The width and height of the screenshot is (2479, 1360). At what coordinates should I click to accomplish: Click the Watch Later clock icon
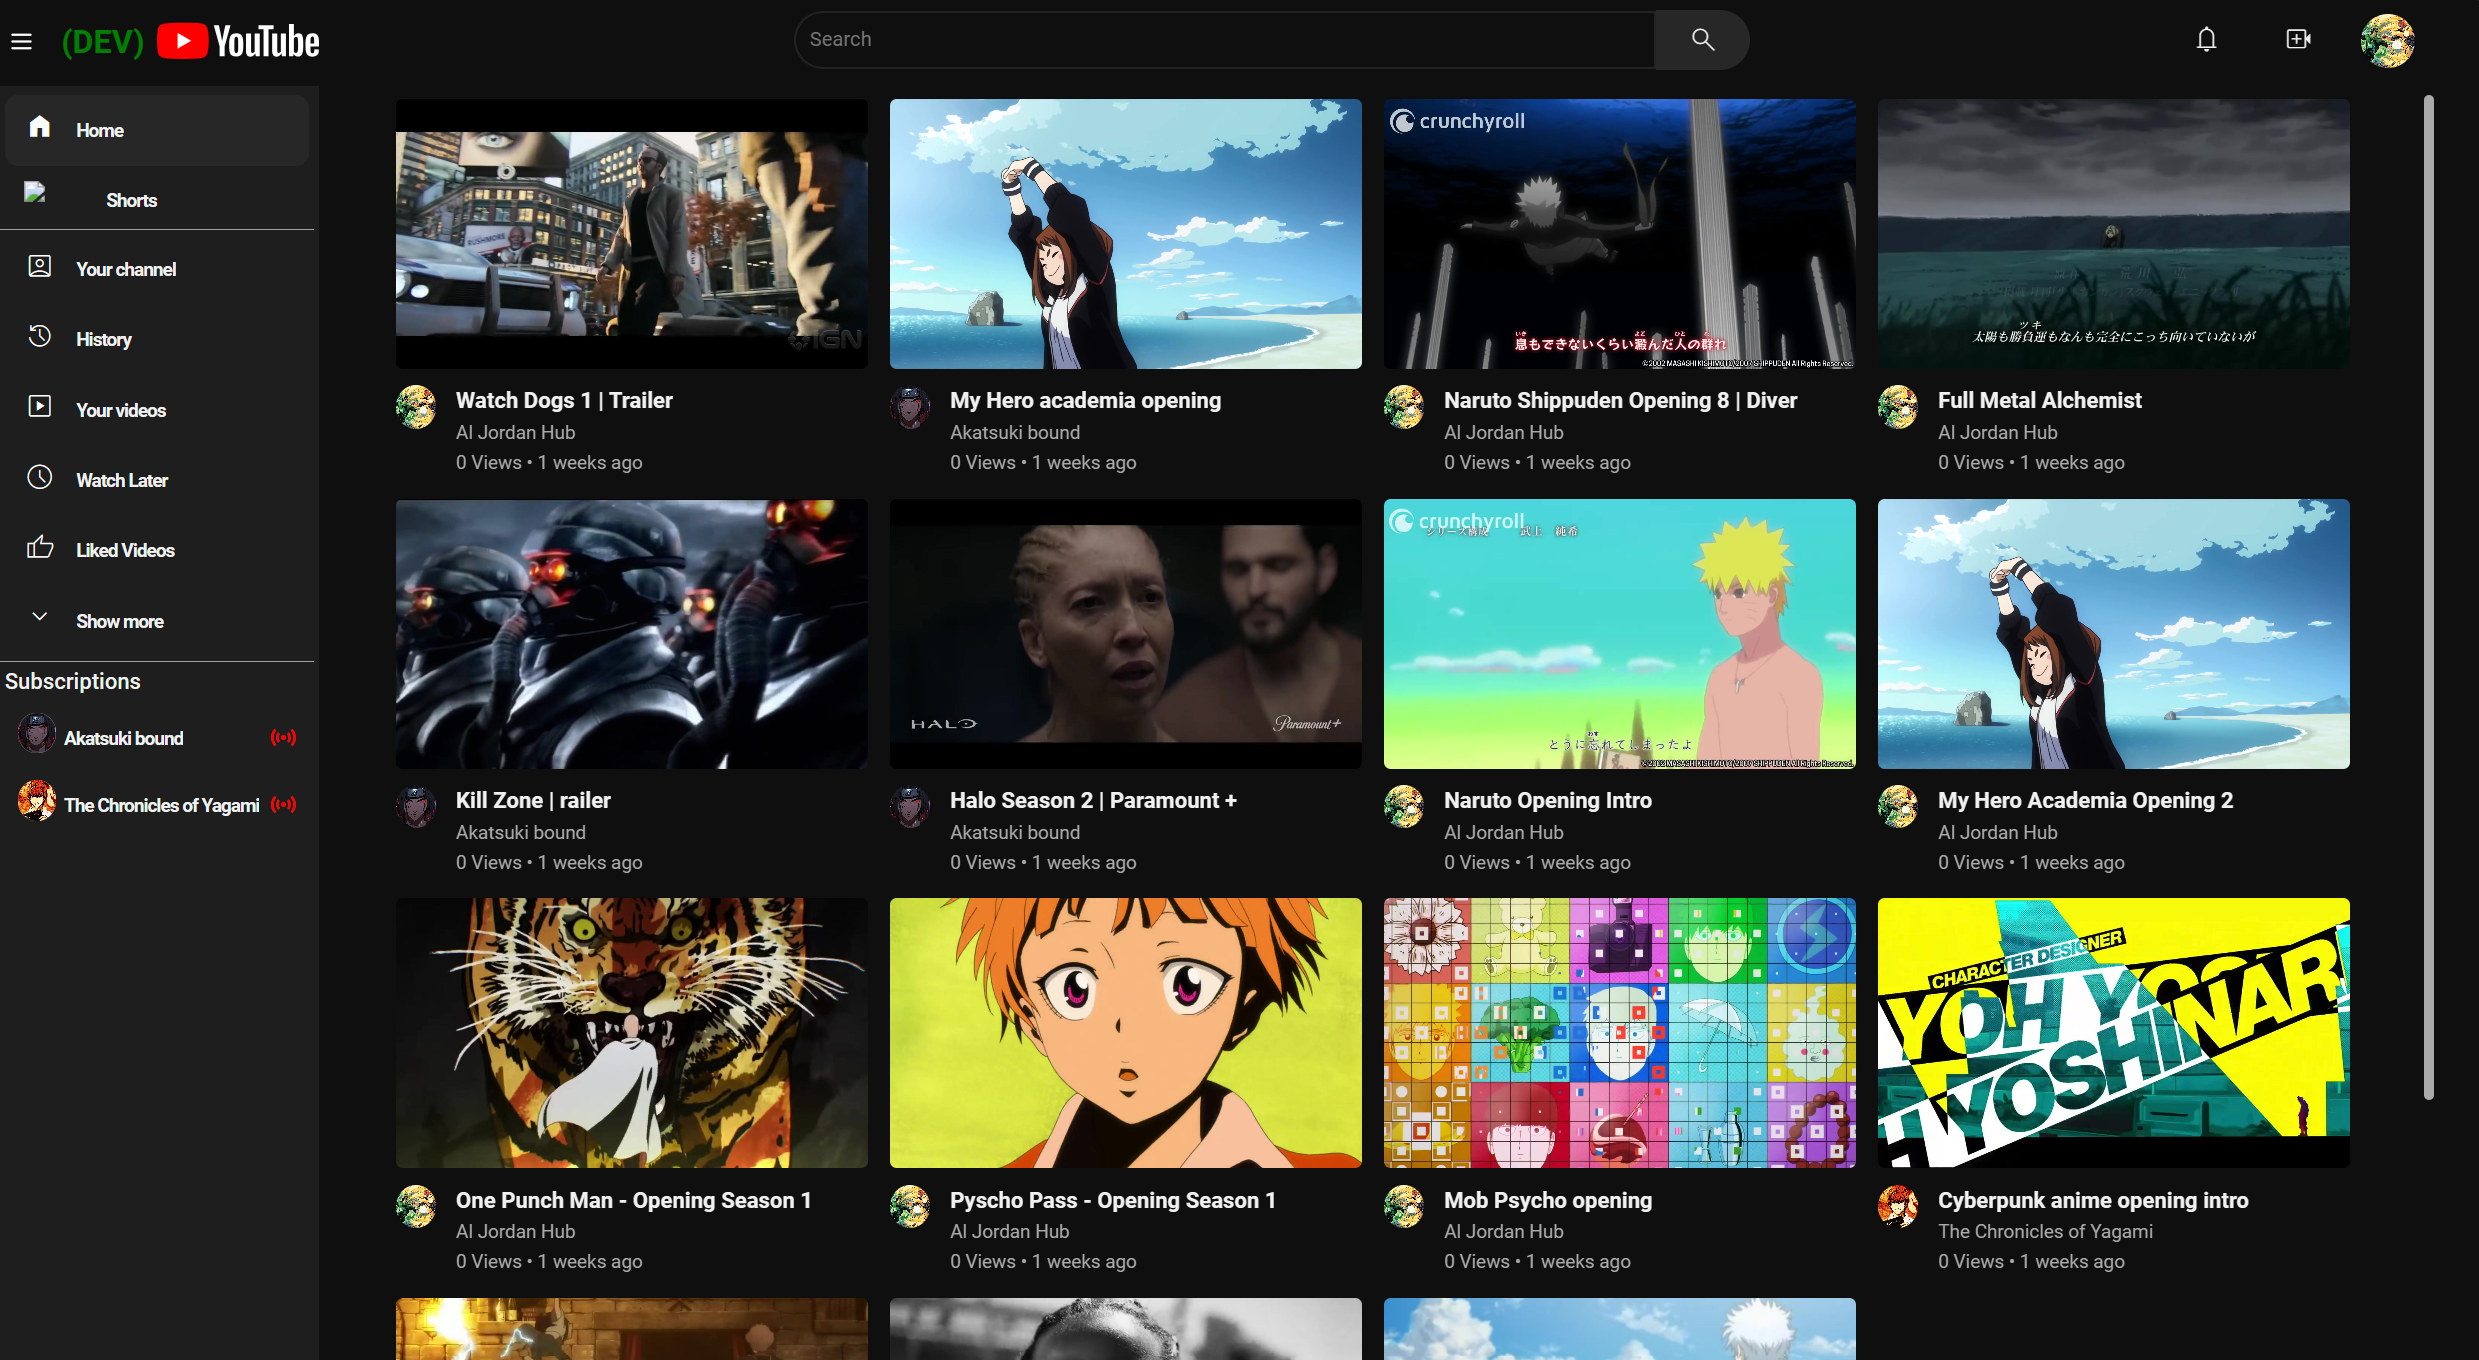[40, 478]
